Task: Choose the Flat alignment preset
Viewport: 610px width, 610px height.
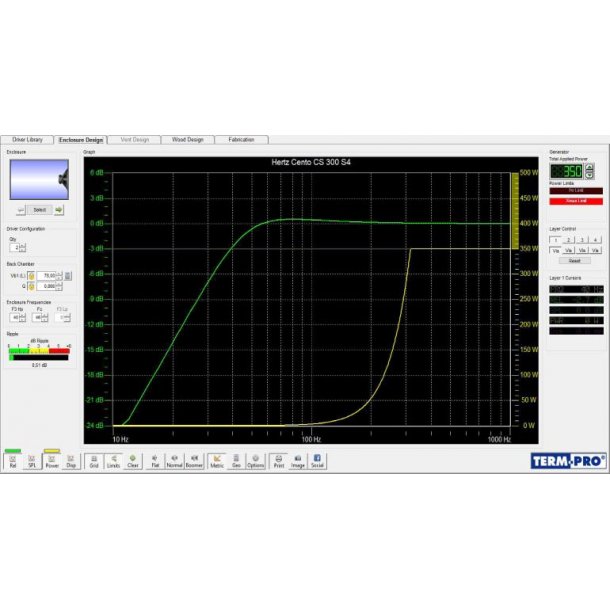Action: 155,461
